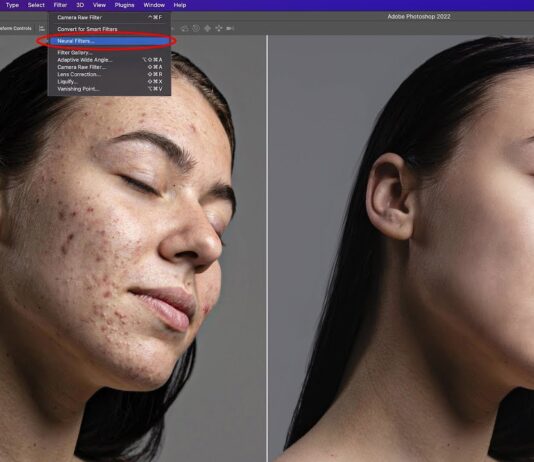This screenshot has width=534, height=462.
Task: Open Filter Gallery...
Action: pyautogui.click(x=109, y=53)
